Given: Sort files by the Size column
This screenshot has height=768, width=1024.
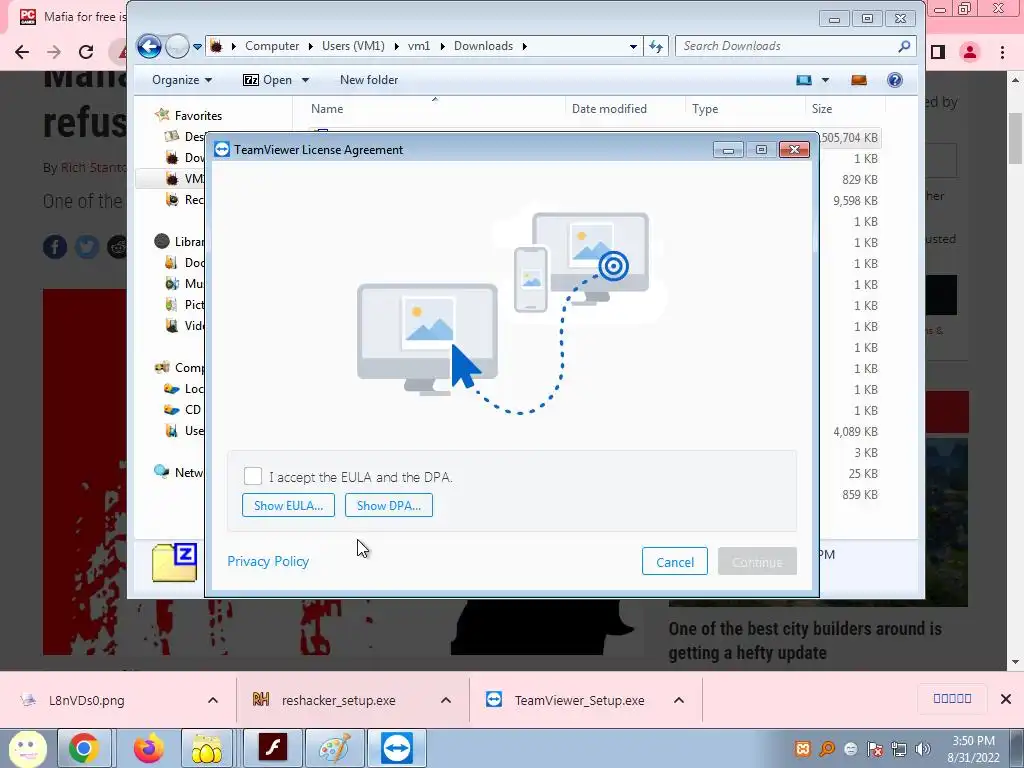Looking at the screenshot, I should point(822,109).
